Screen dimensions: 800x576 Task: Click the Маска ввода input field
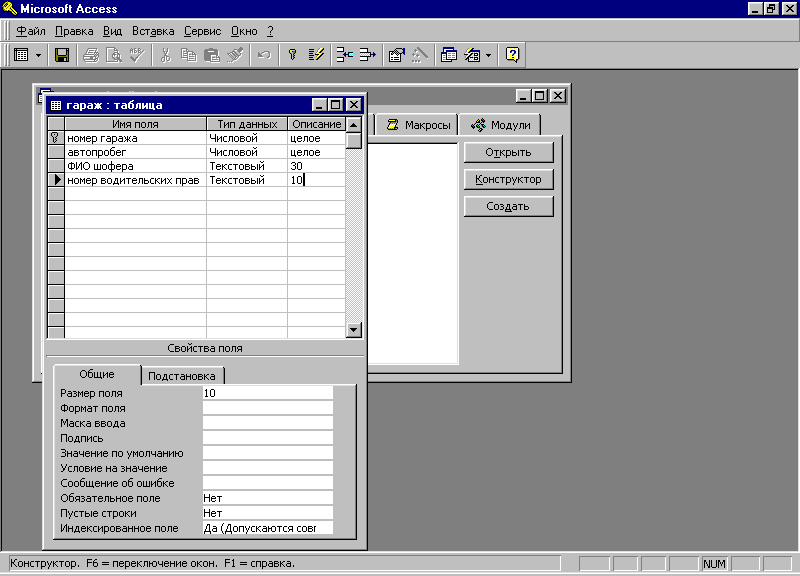point(268,423)
